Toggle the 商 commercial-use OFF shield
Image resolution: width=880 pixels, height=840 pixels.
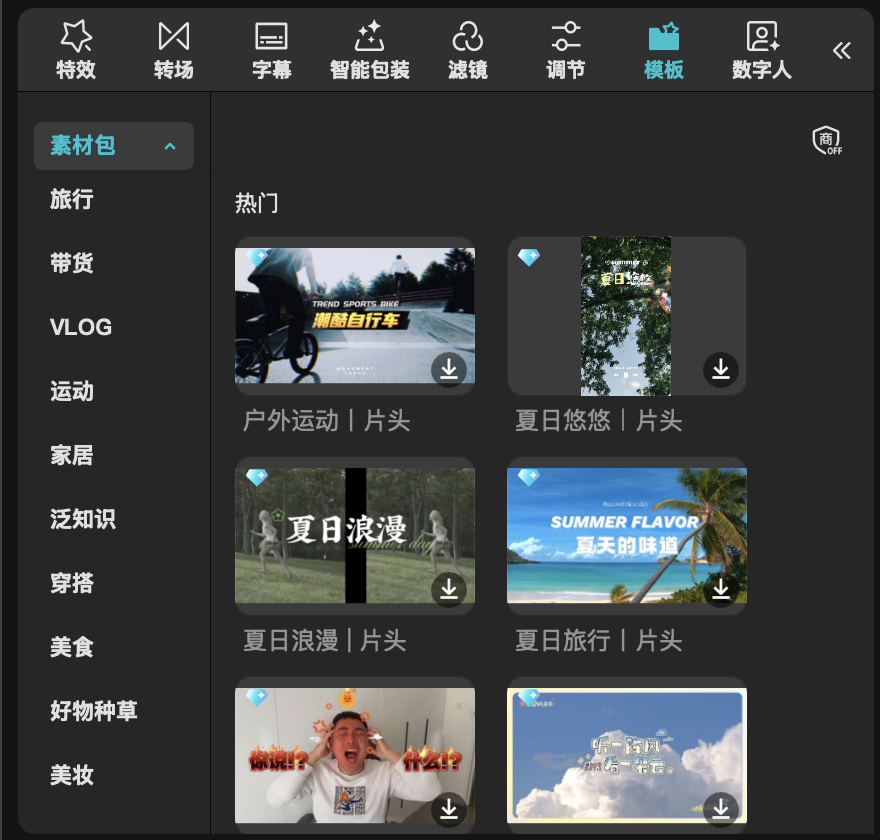tap(827, 140)
